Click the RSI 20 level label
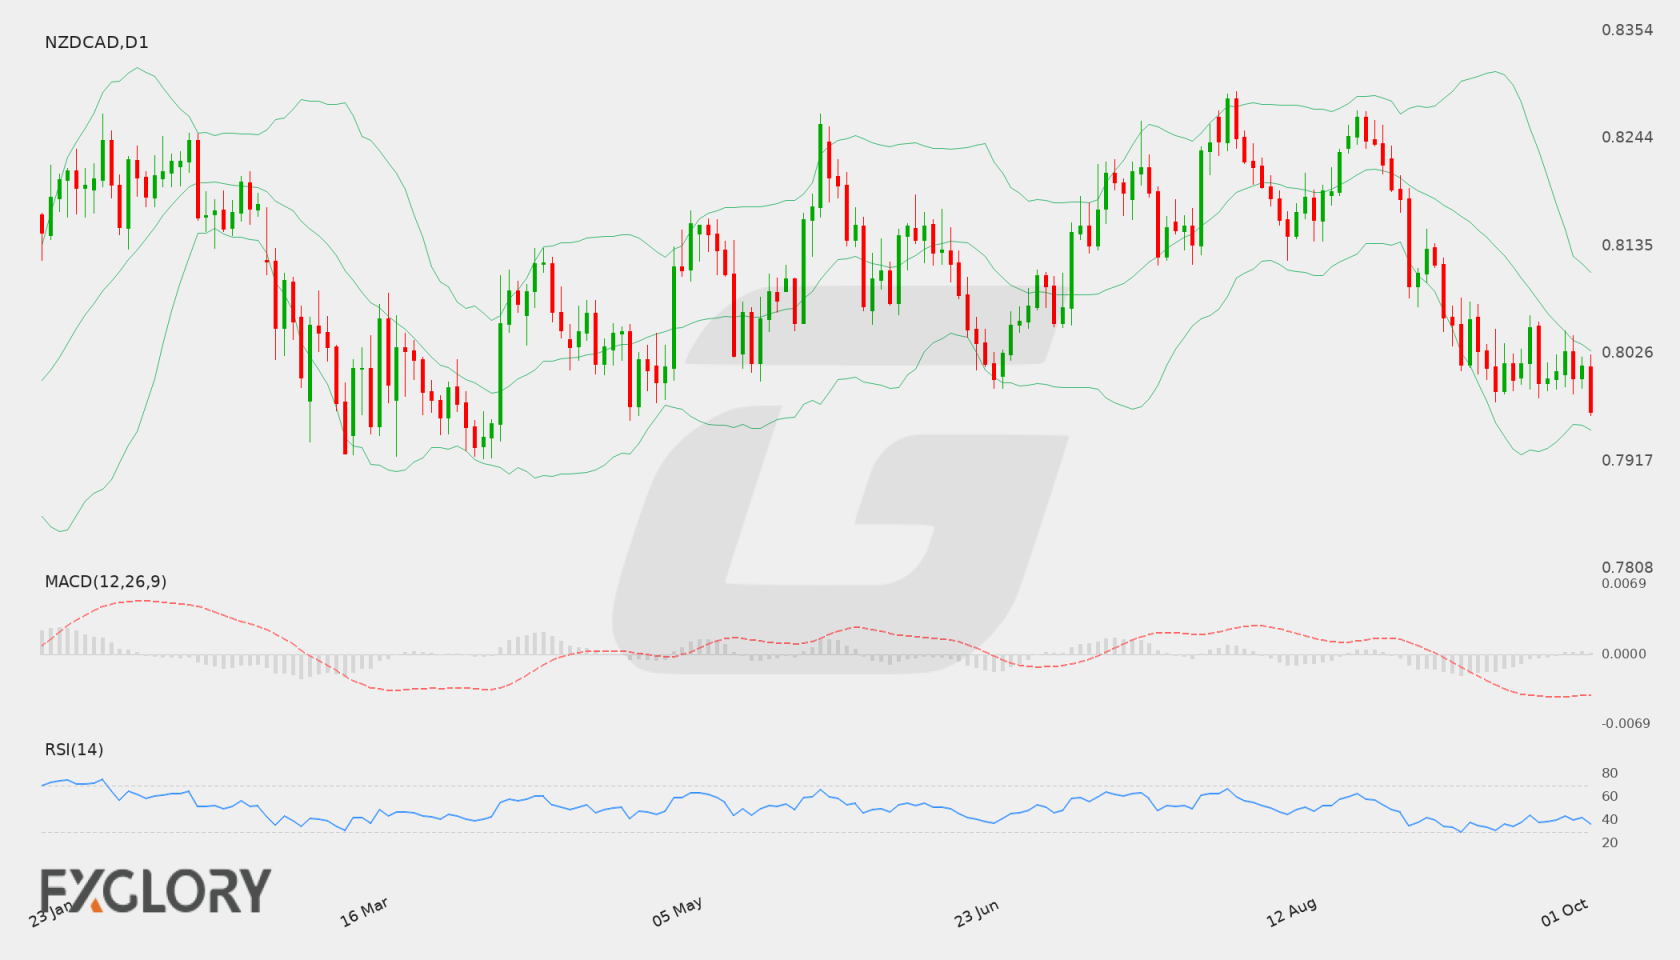The width and height of the screenshot is (1680, 960). (x=1609, y=842)
